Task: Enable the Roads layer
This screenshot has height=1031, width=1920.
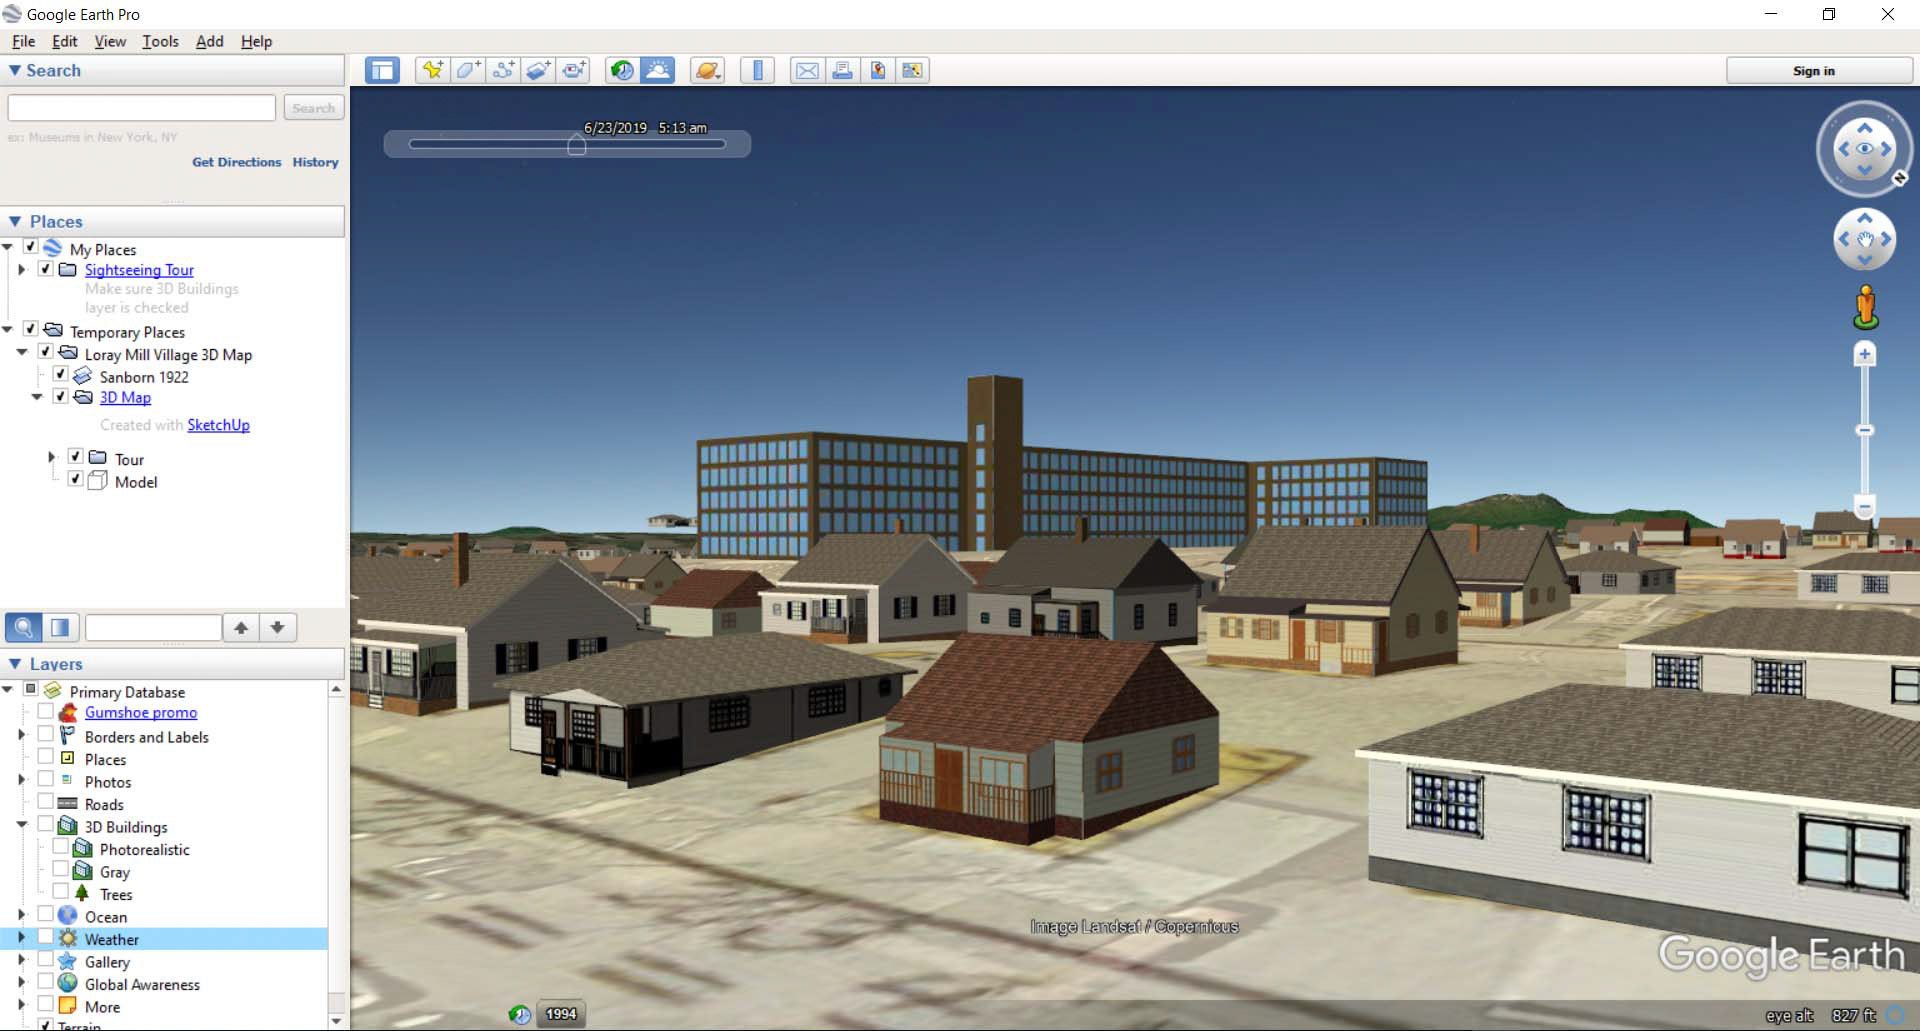Action: (x=46, y=802)
